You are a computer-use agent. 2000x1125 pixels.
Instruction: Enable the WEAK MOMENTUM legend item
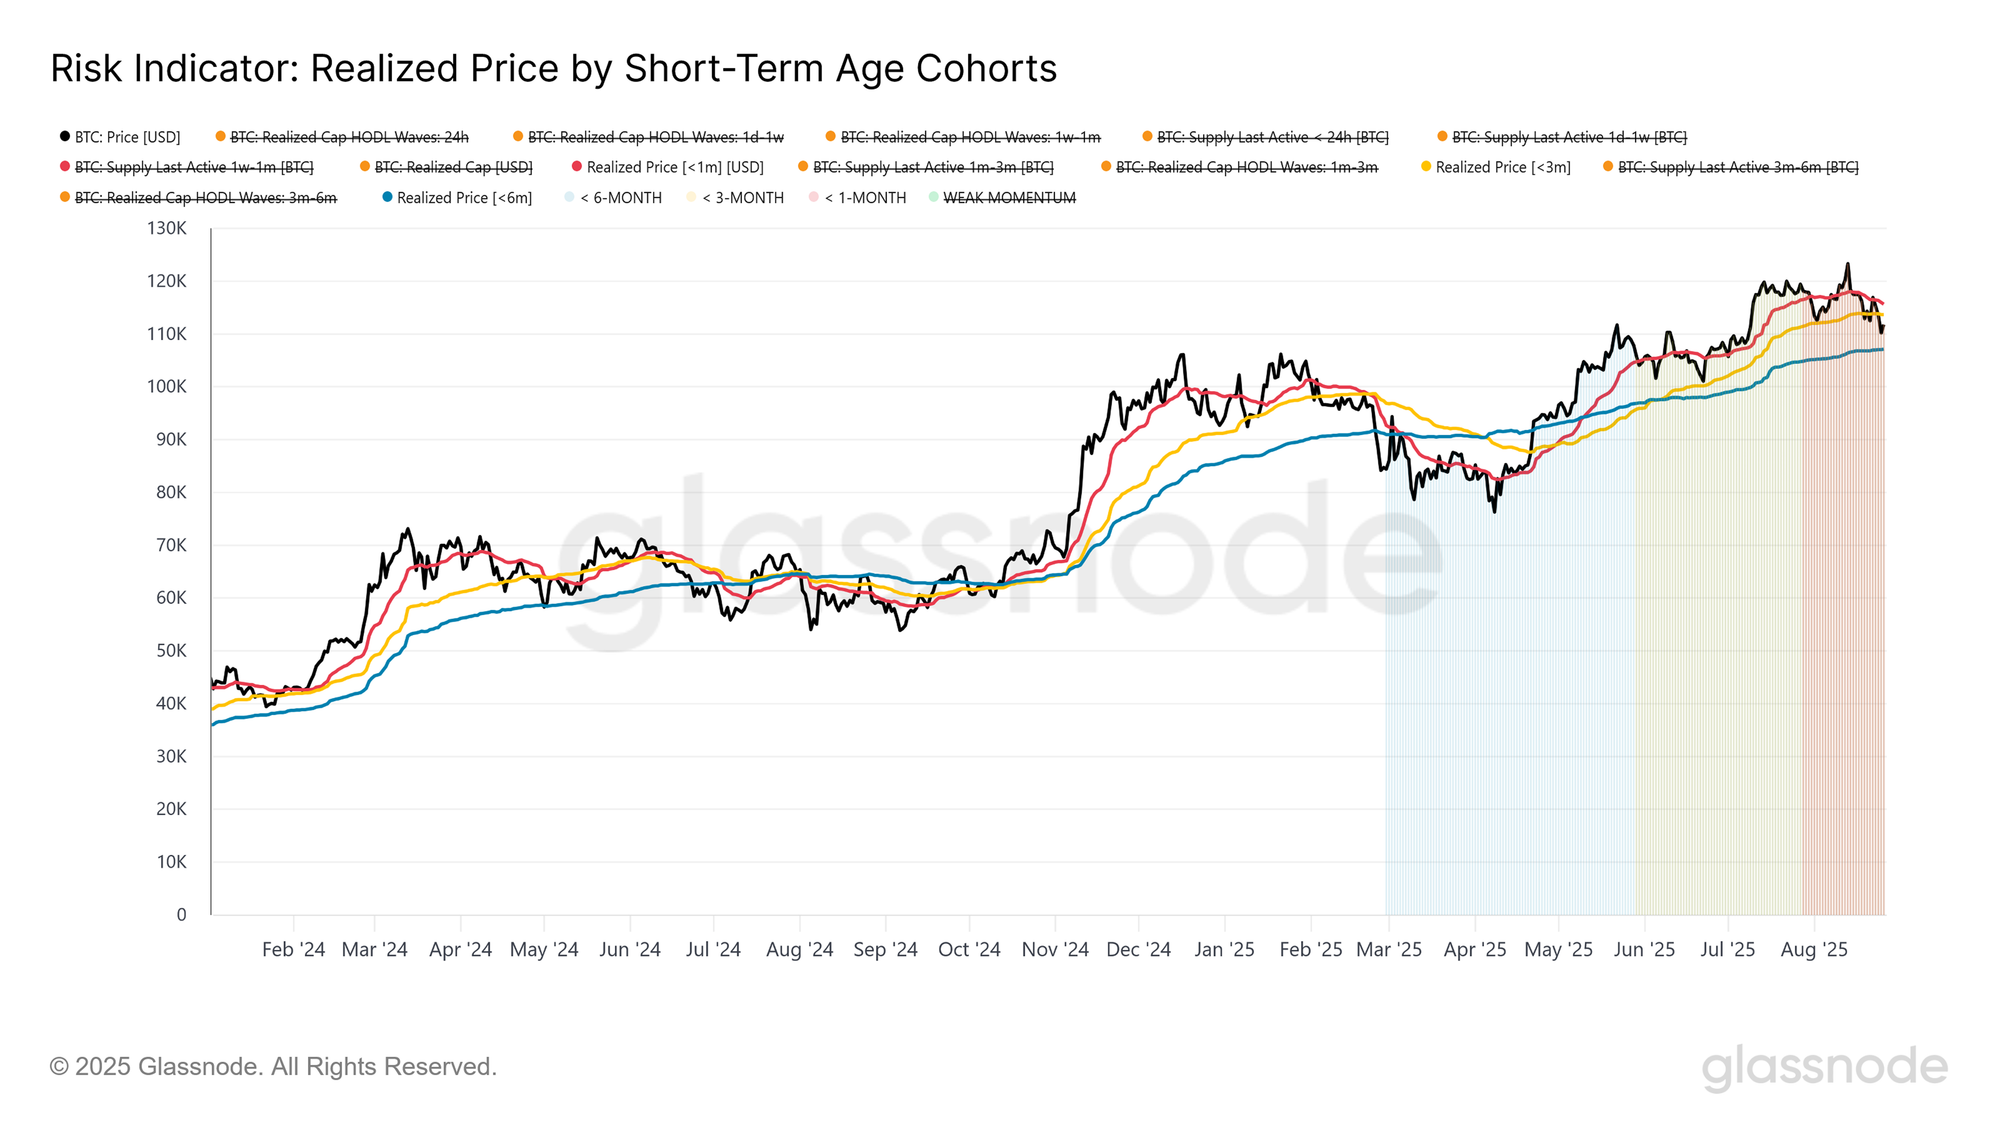(x=1002, y=198)
